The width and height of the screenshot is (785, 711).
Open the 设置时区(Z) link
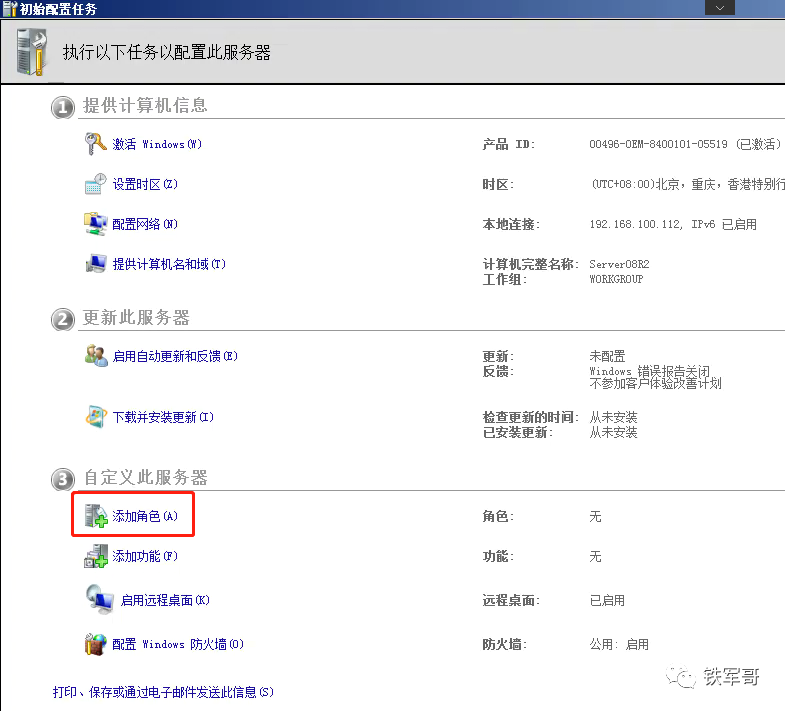pos(145,184)
